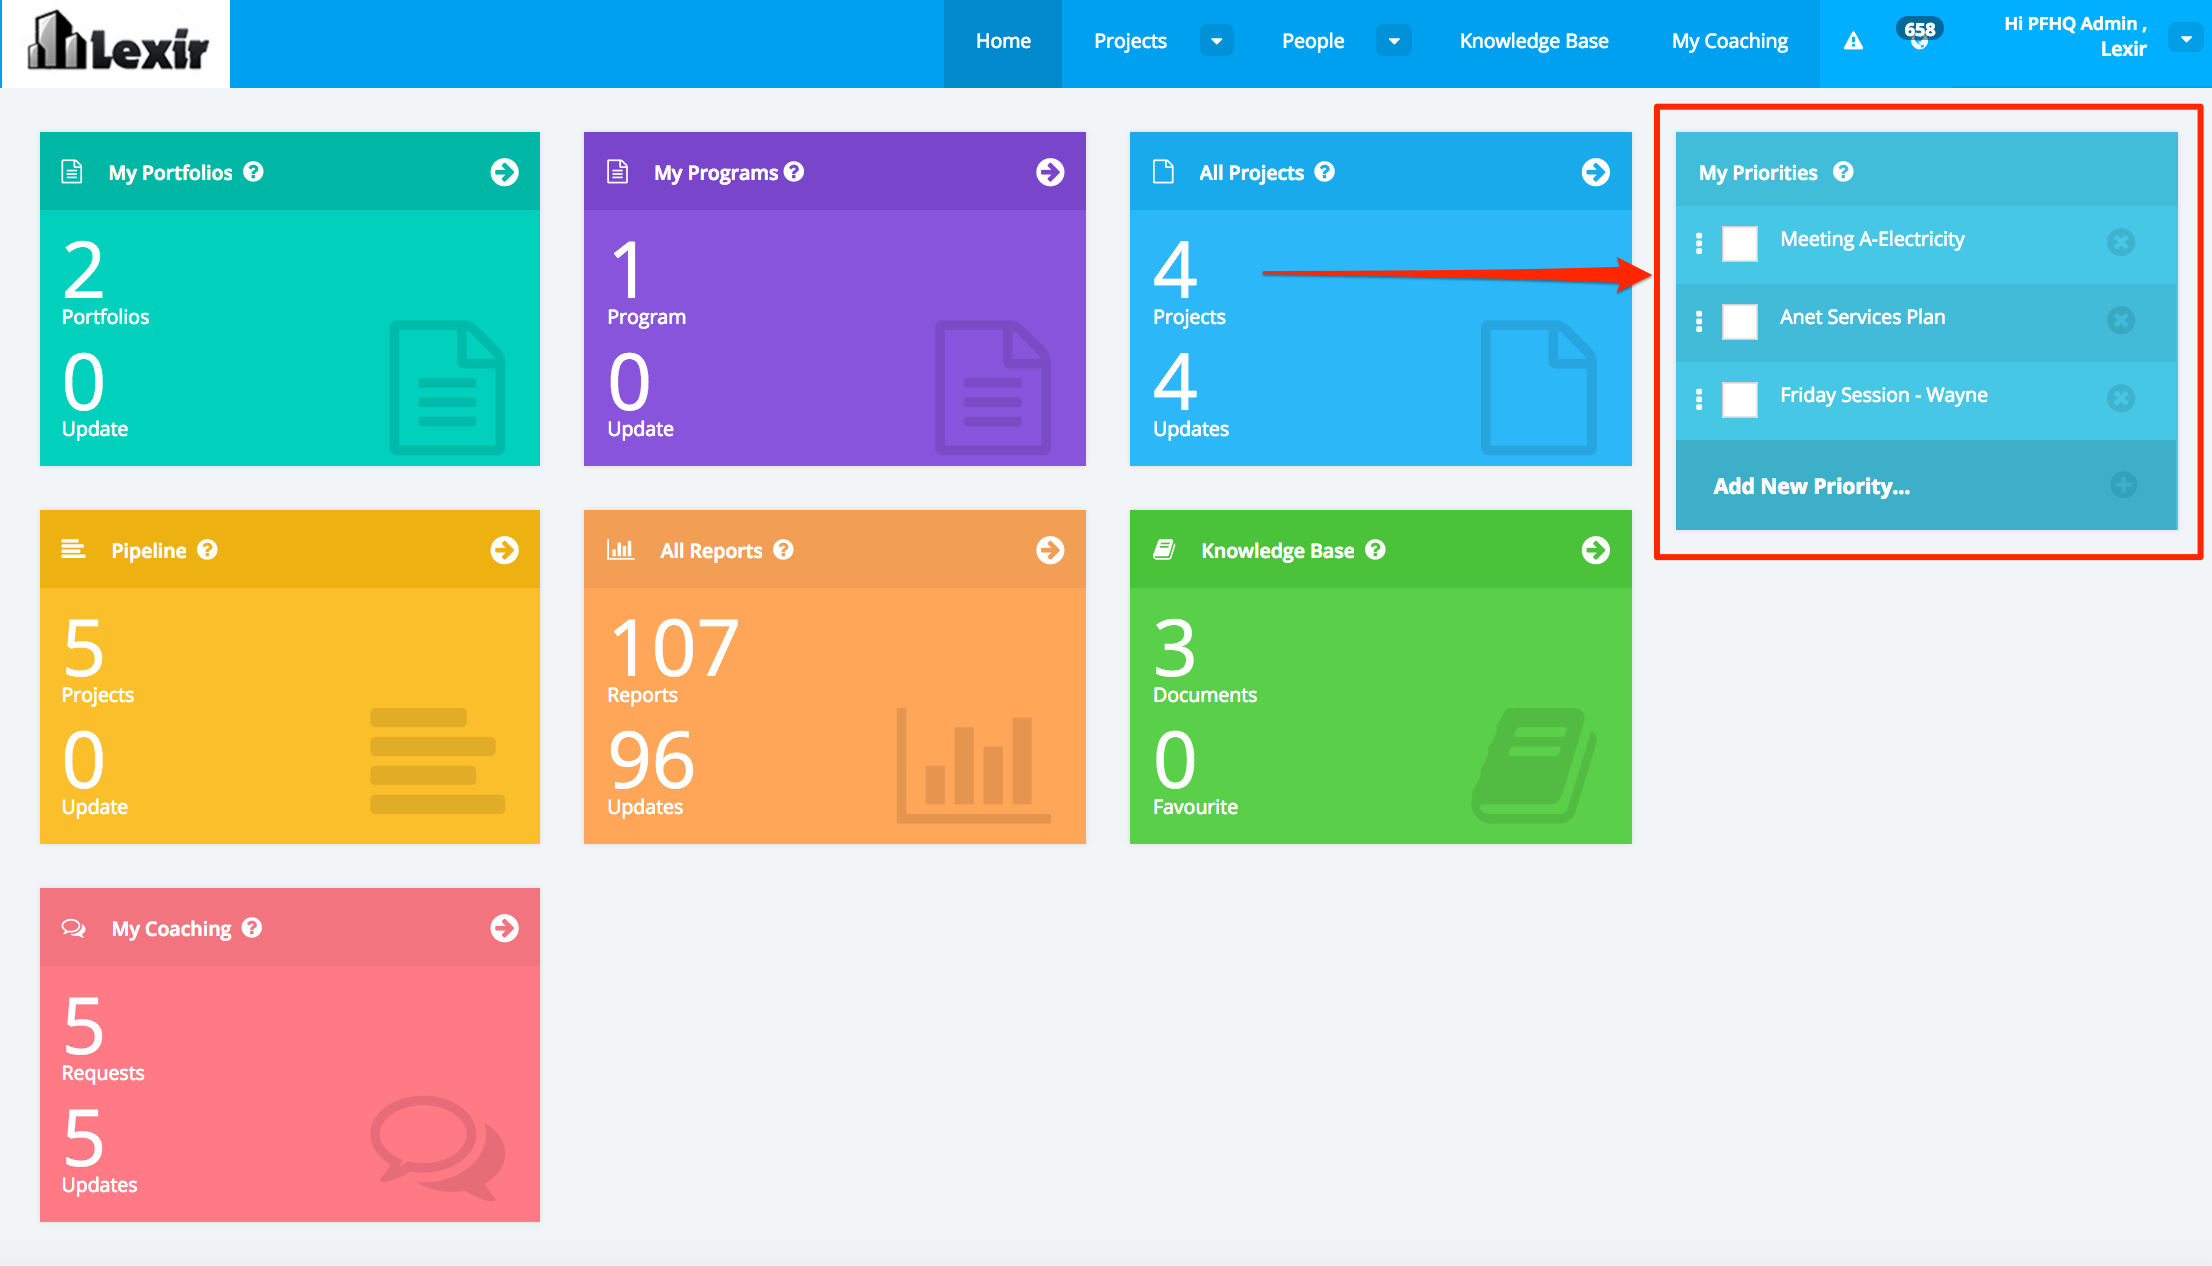Check the Meeting A-Electricity checkbox
The height and width of the screenshot is (1266, 2212).
tap(1739, 243)
